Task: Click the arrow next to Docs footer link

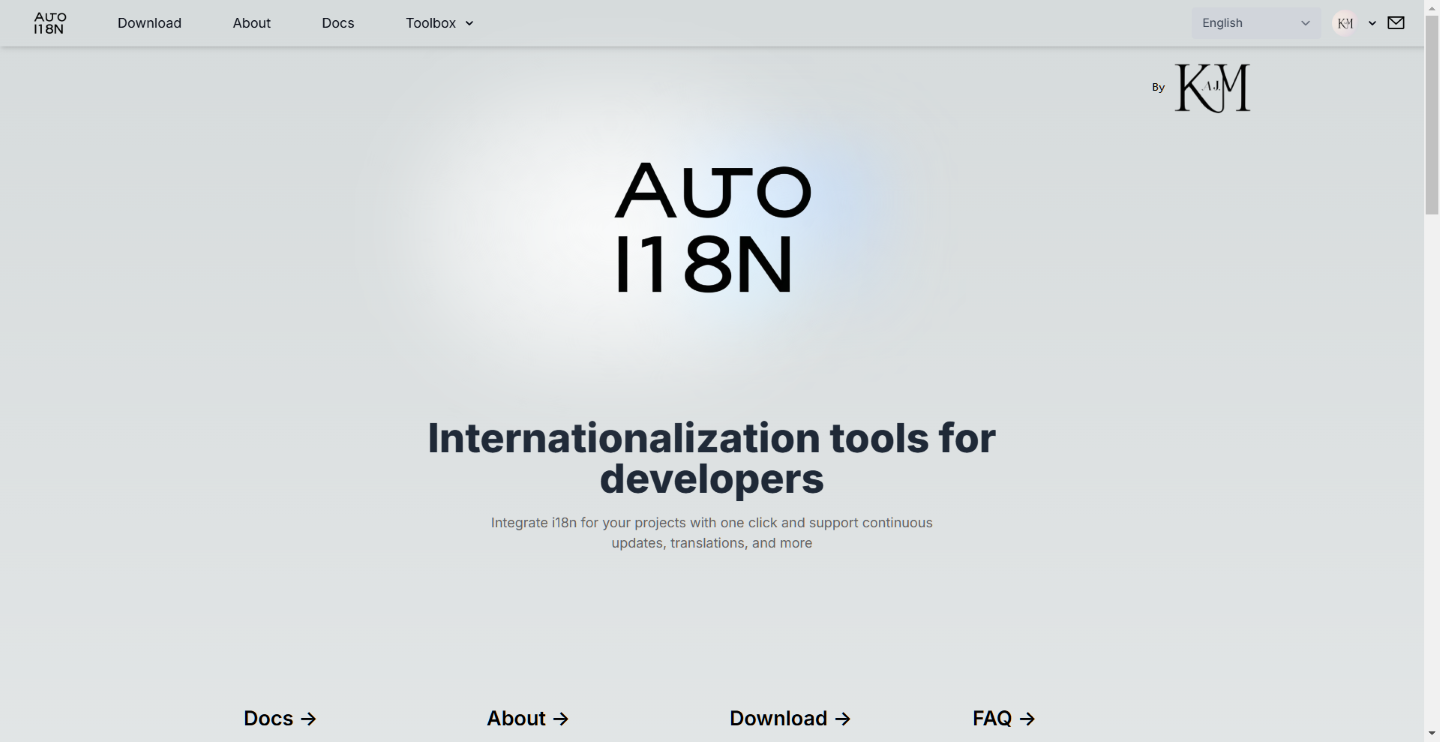Action: [308, 718]
